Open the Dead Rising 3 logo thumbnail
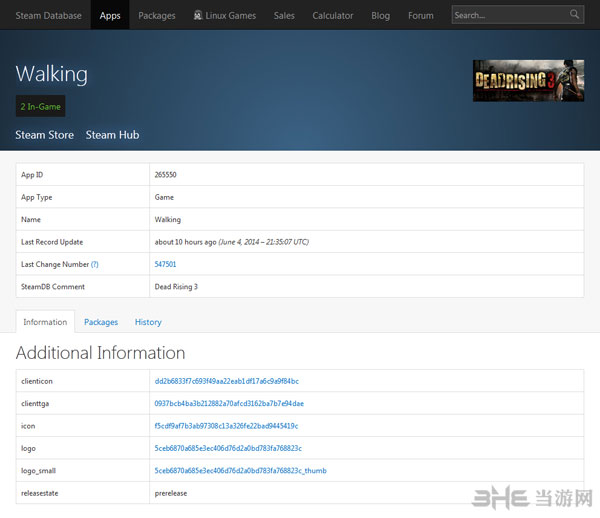The image size is (600, 518). coord(528,81)
